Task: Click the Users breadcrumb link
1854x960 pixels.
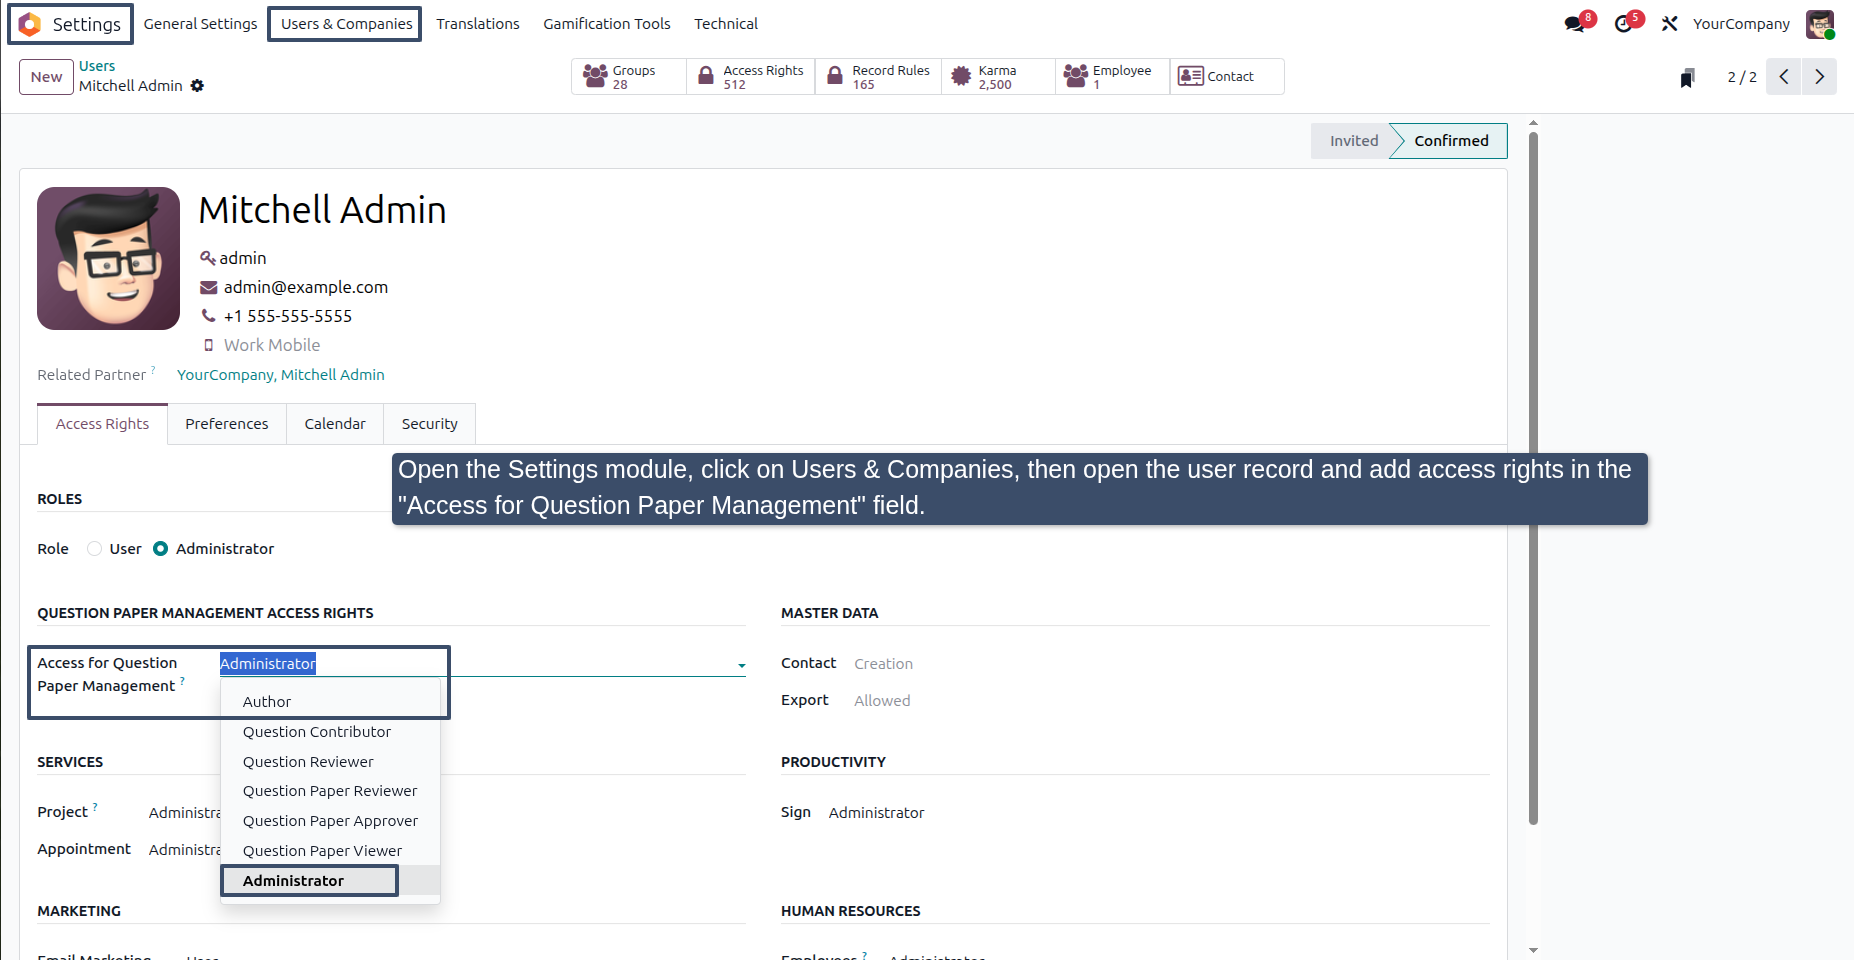Action: point(97,66)
